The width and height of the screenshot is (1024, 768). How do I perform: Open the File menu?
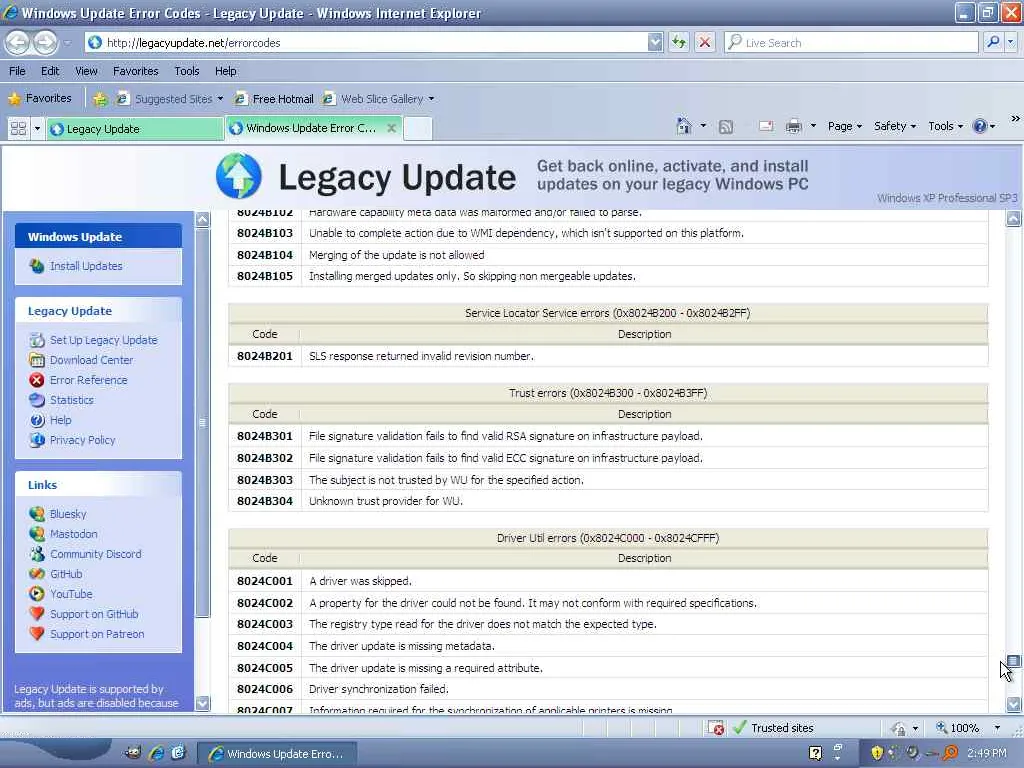[x=17, y=71]
